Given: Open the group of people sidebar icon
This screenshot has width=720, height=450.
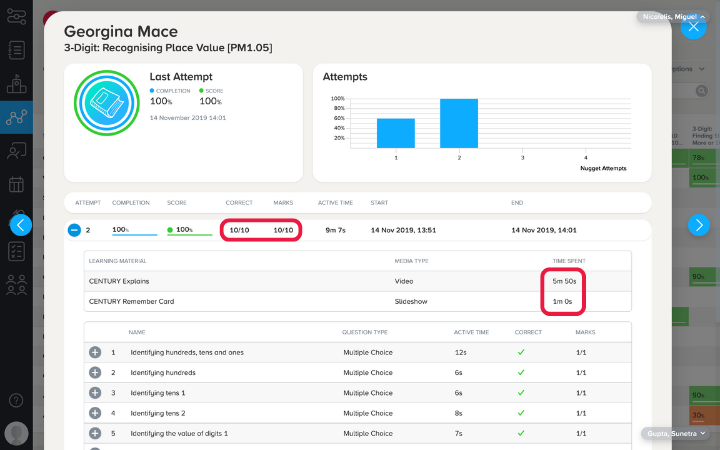Looking at the screenshot, I should pos(17,285).
